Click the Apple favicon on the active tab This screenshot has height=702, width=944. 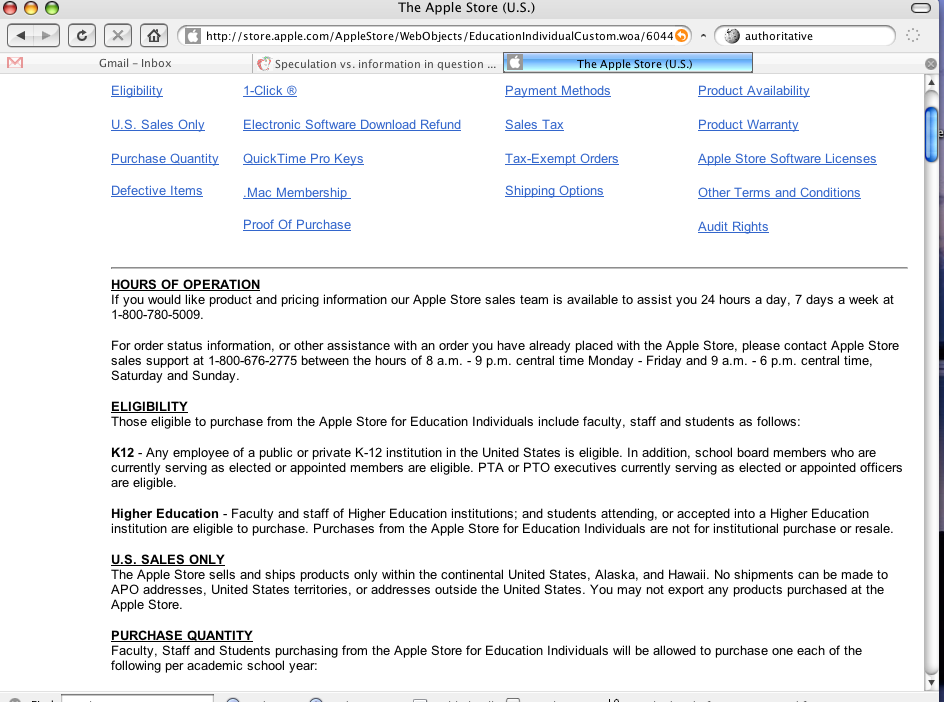tap(515, 62)
